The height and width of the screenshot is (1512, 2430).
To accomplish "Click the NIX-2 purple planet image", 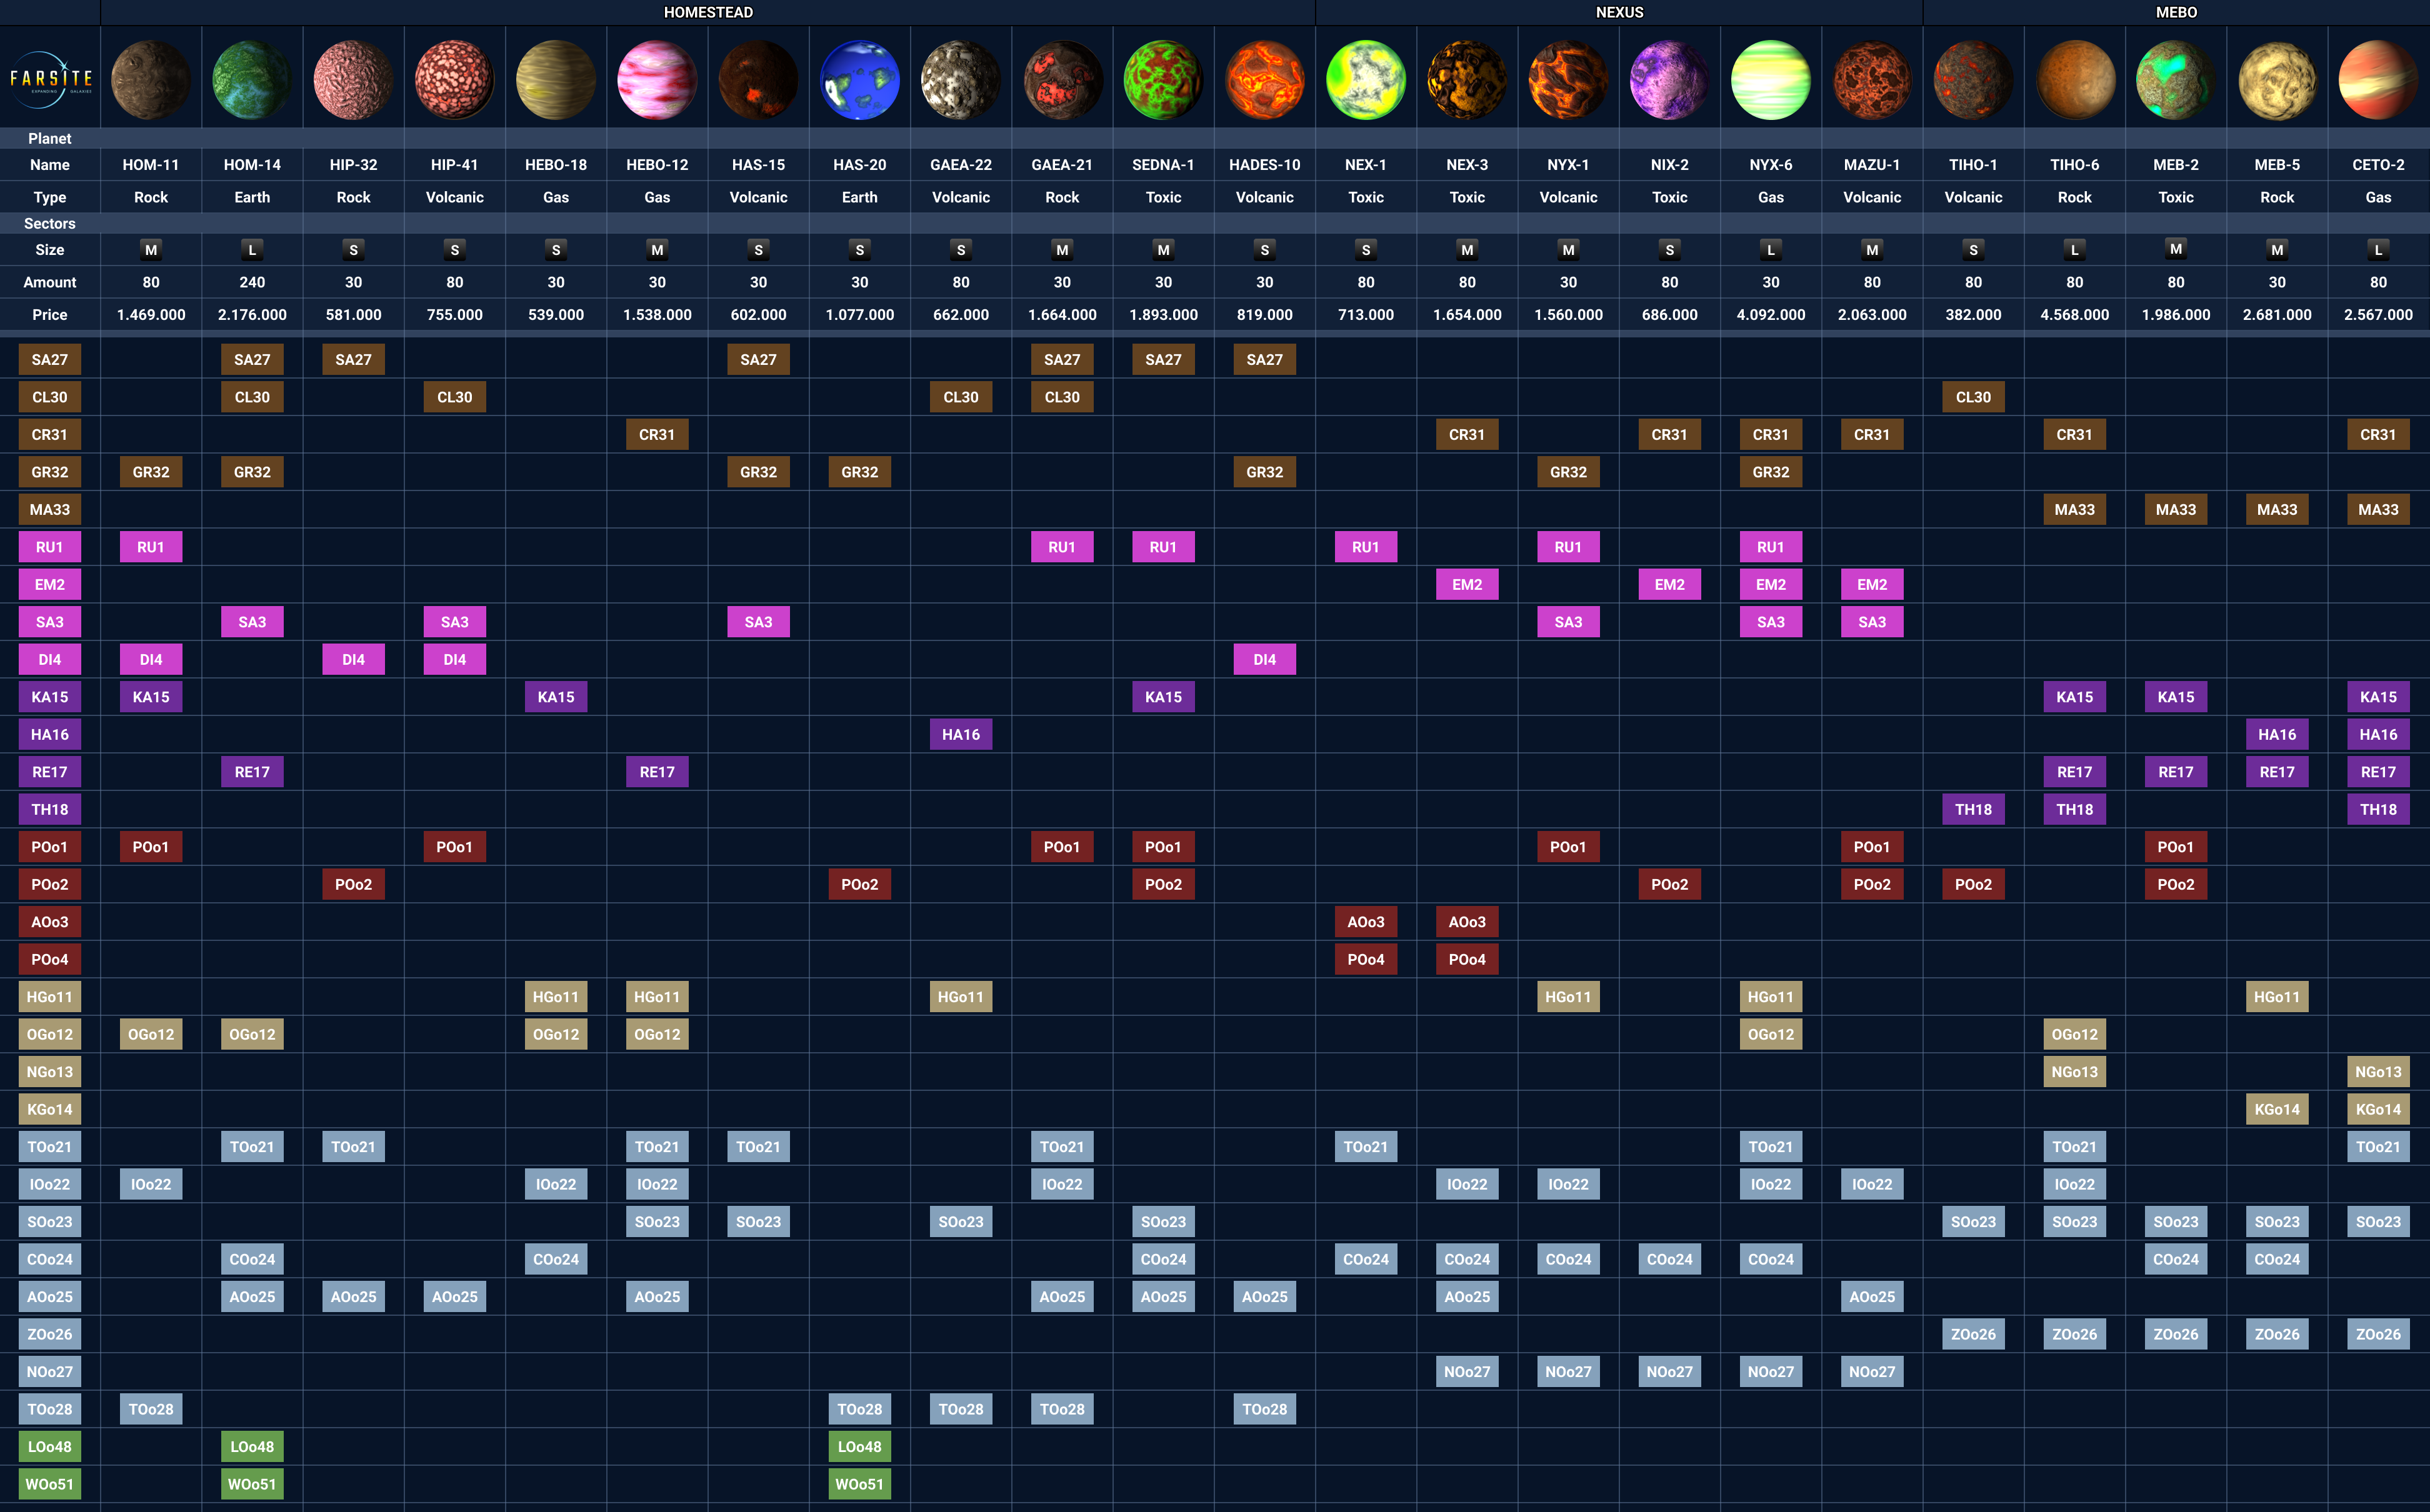I will [1669, 80].
